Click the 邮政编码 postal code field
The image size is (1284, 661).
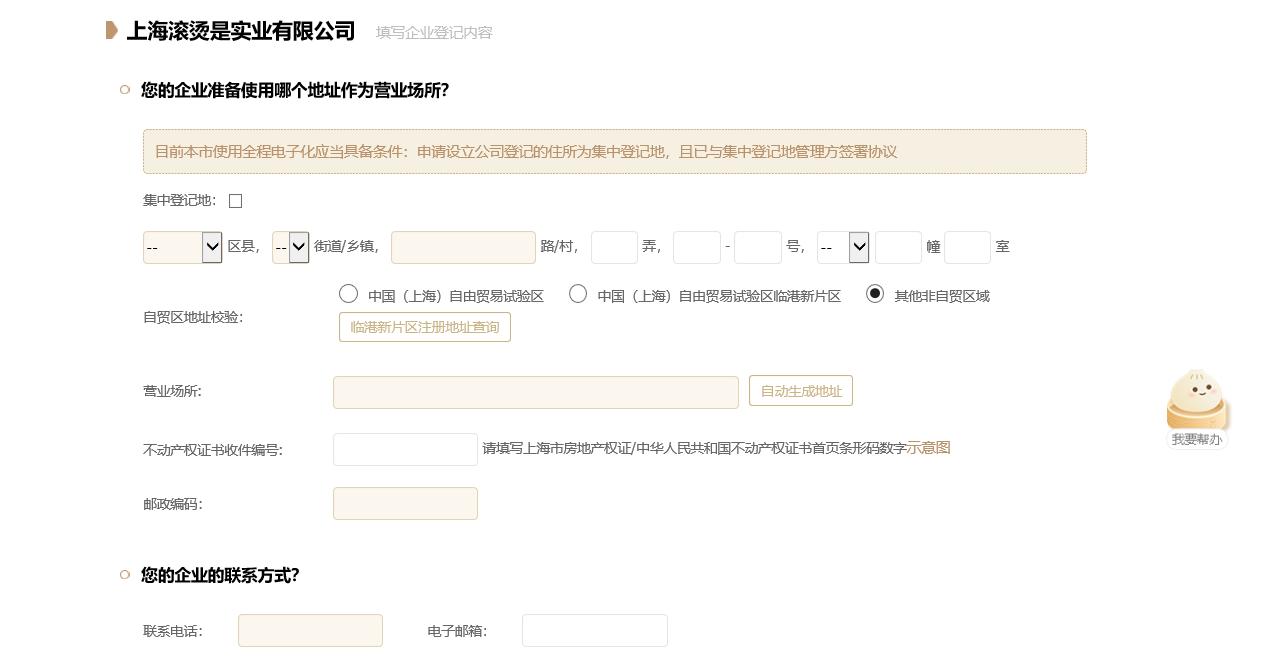[405, 503]
